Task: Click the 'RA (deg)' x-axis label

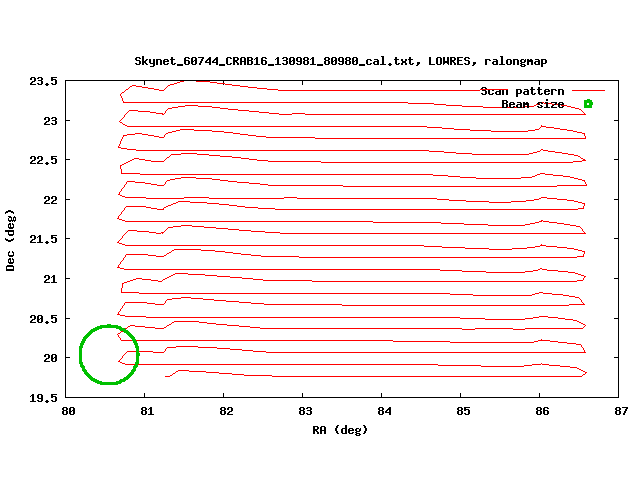Action: (340, 430)
